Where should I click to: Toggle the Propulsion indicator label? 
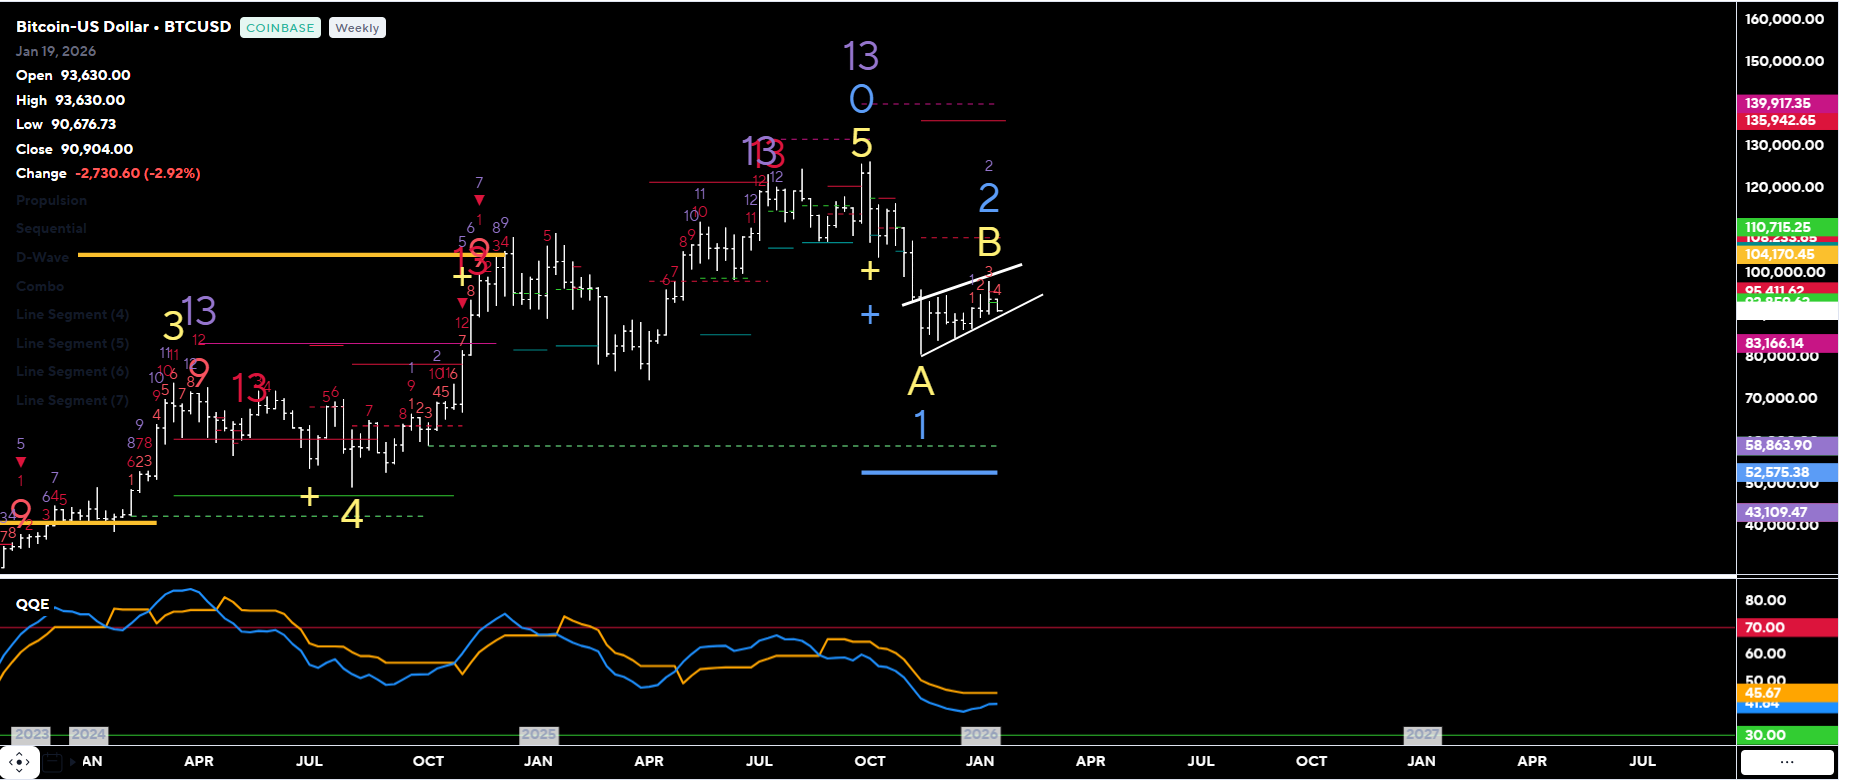click(51, 200)
